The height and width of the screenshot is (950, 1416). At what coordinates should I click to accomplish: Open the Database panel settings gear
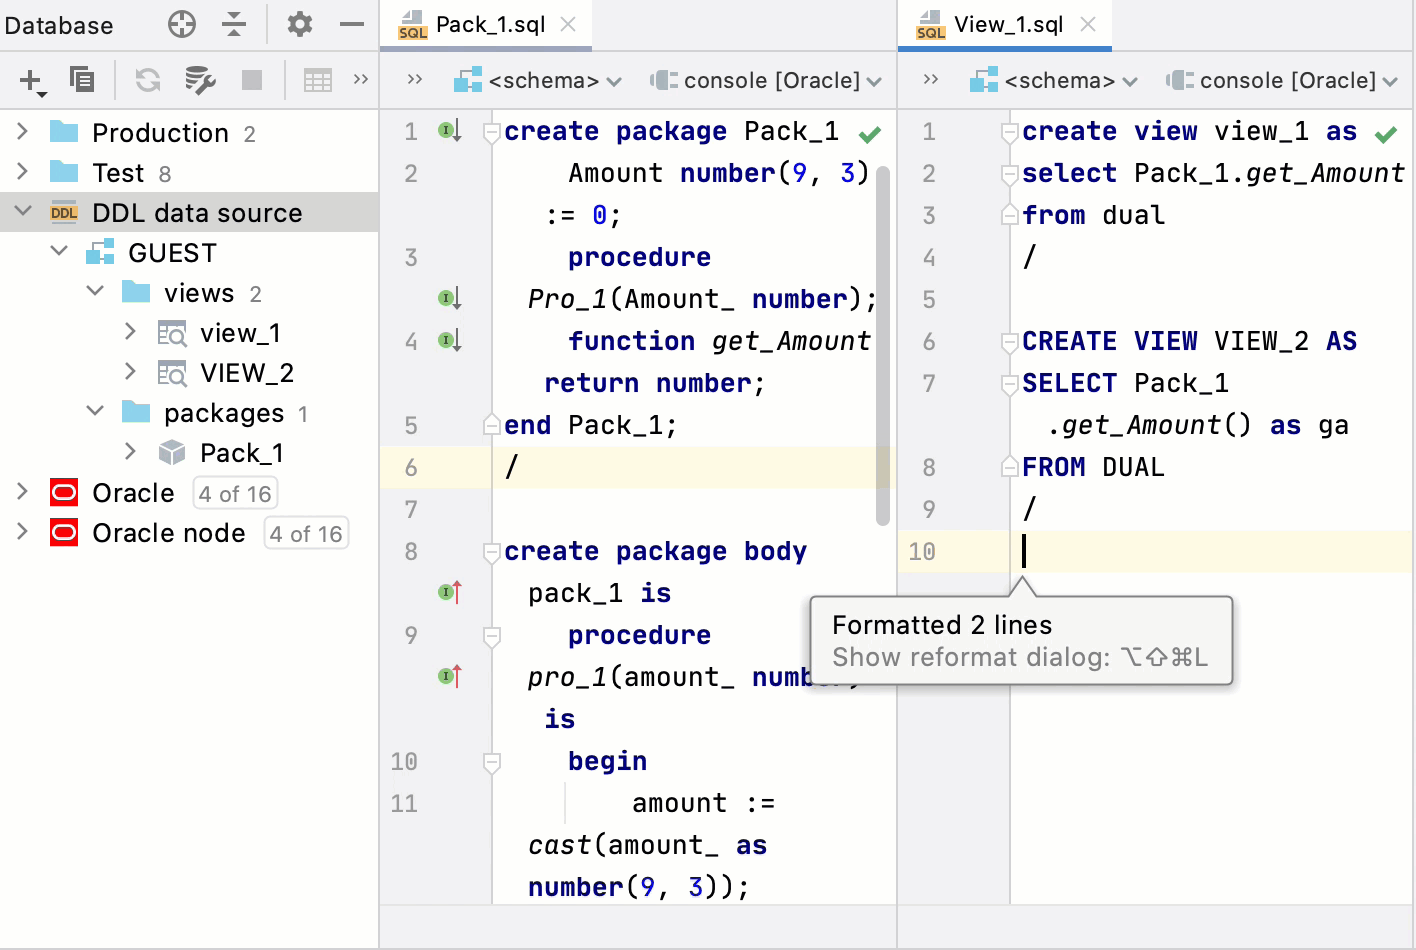(298, 25)
